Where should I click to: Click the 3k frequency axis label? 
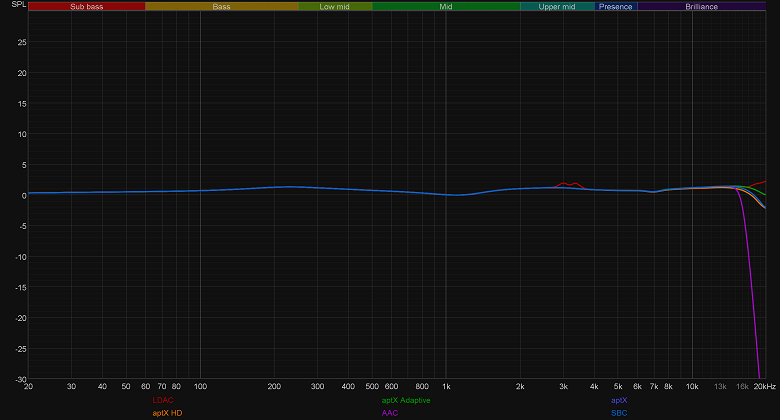564,386
